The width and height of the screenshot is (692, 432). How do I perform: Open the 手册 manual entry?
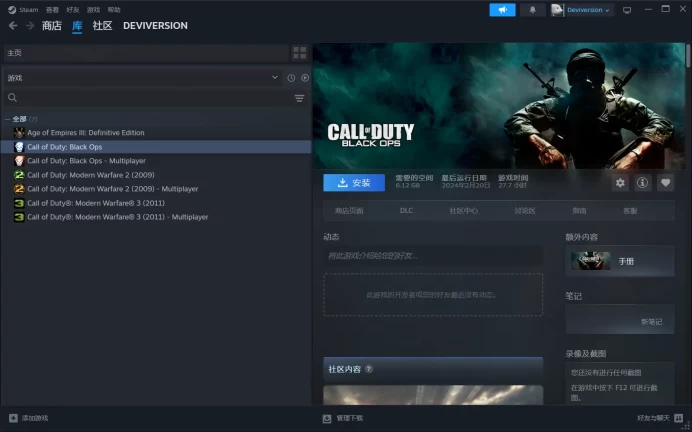[x=620, y=261]
